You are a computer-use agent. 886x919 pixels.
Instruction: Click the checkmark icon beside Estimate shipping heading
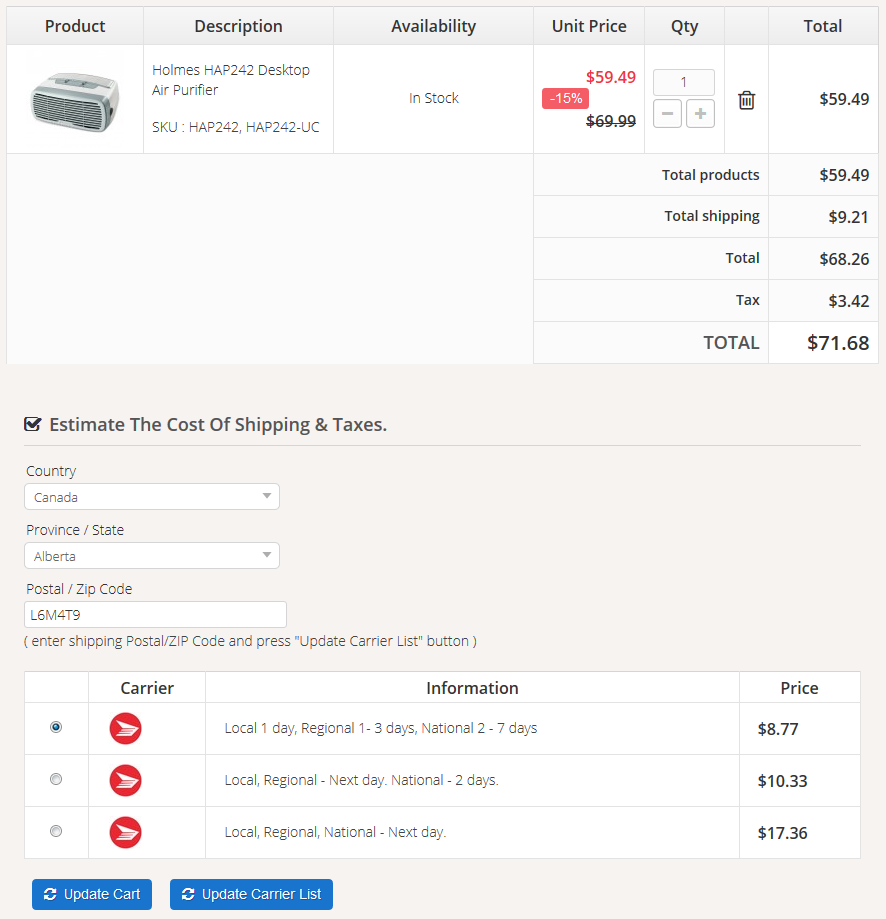point(33,425)
